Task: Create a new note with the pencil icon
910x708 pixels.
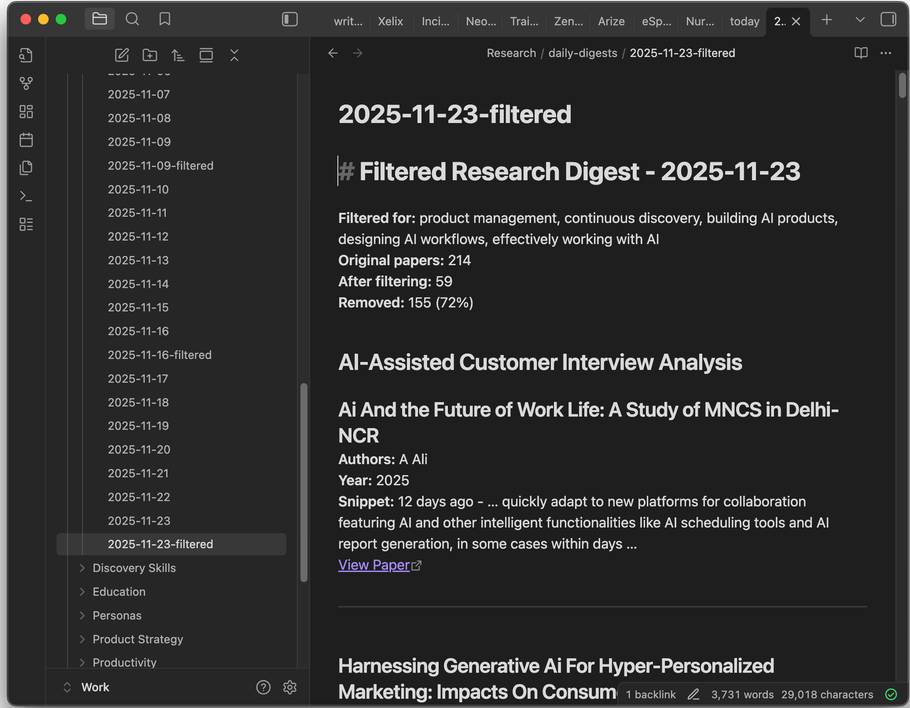Action: [121, 55]
